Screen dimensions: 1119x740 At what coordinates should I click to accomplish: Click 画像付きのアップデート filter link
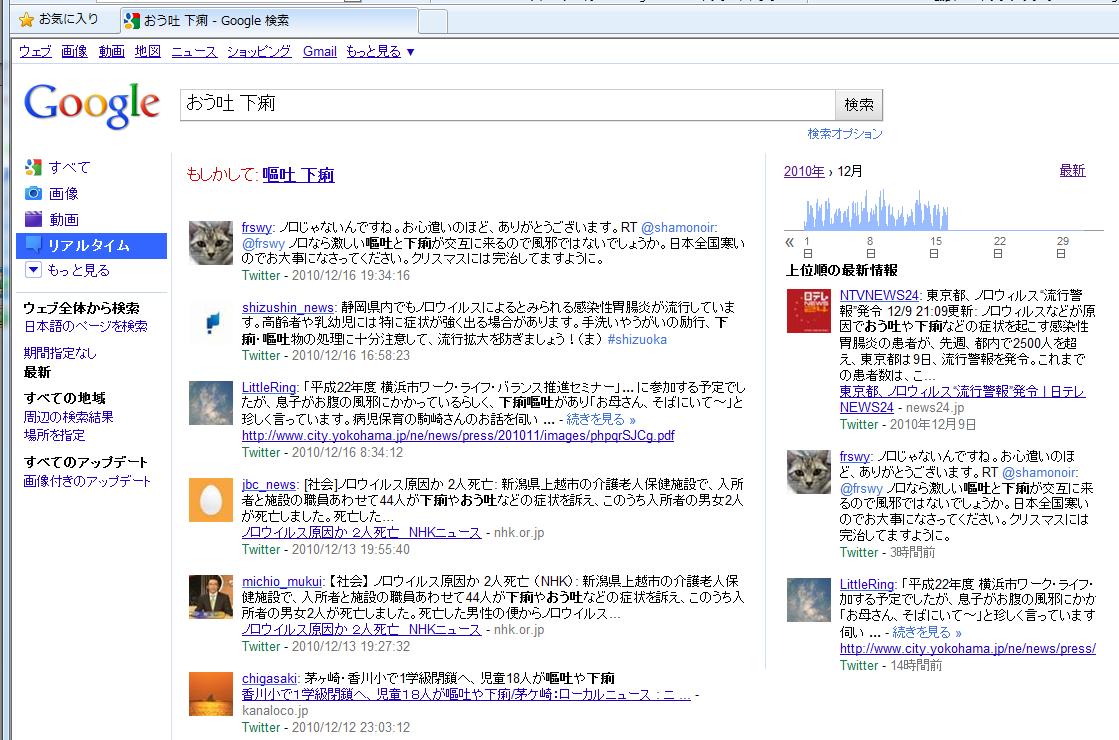pos(87,481)
